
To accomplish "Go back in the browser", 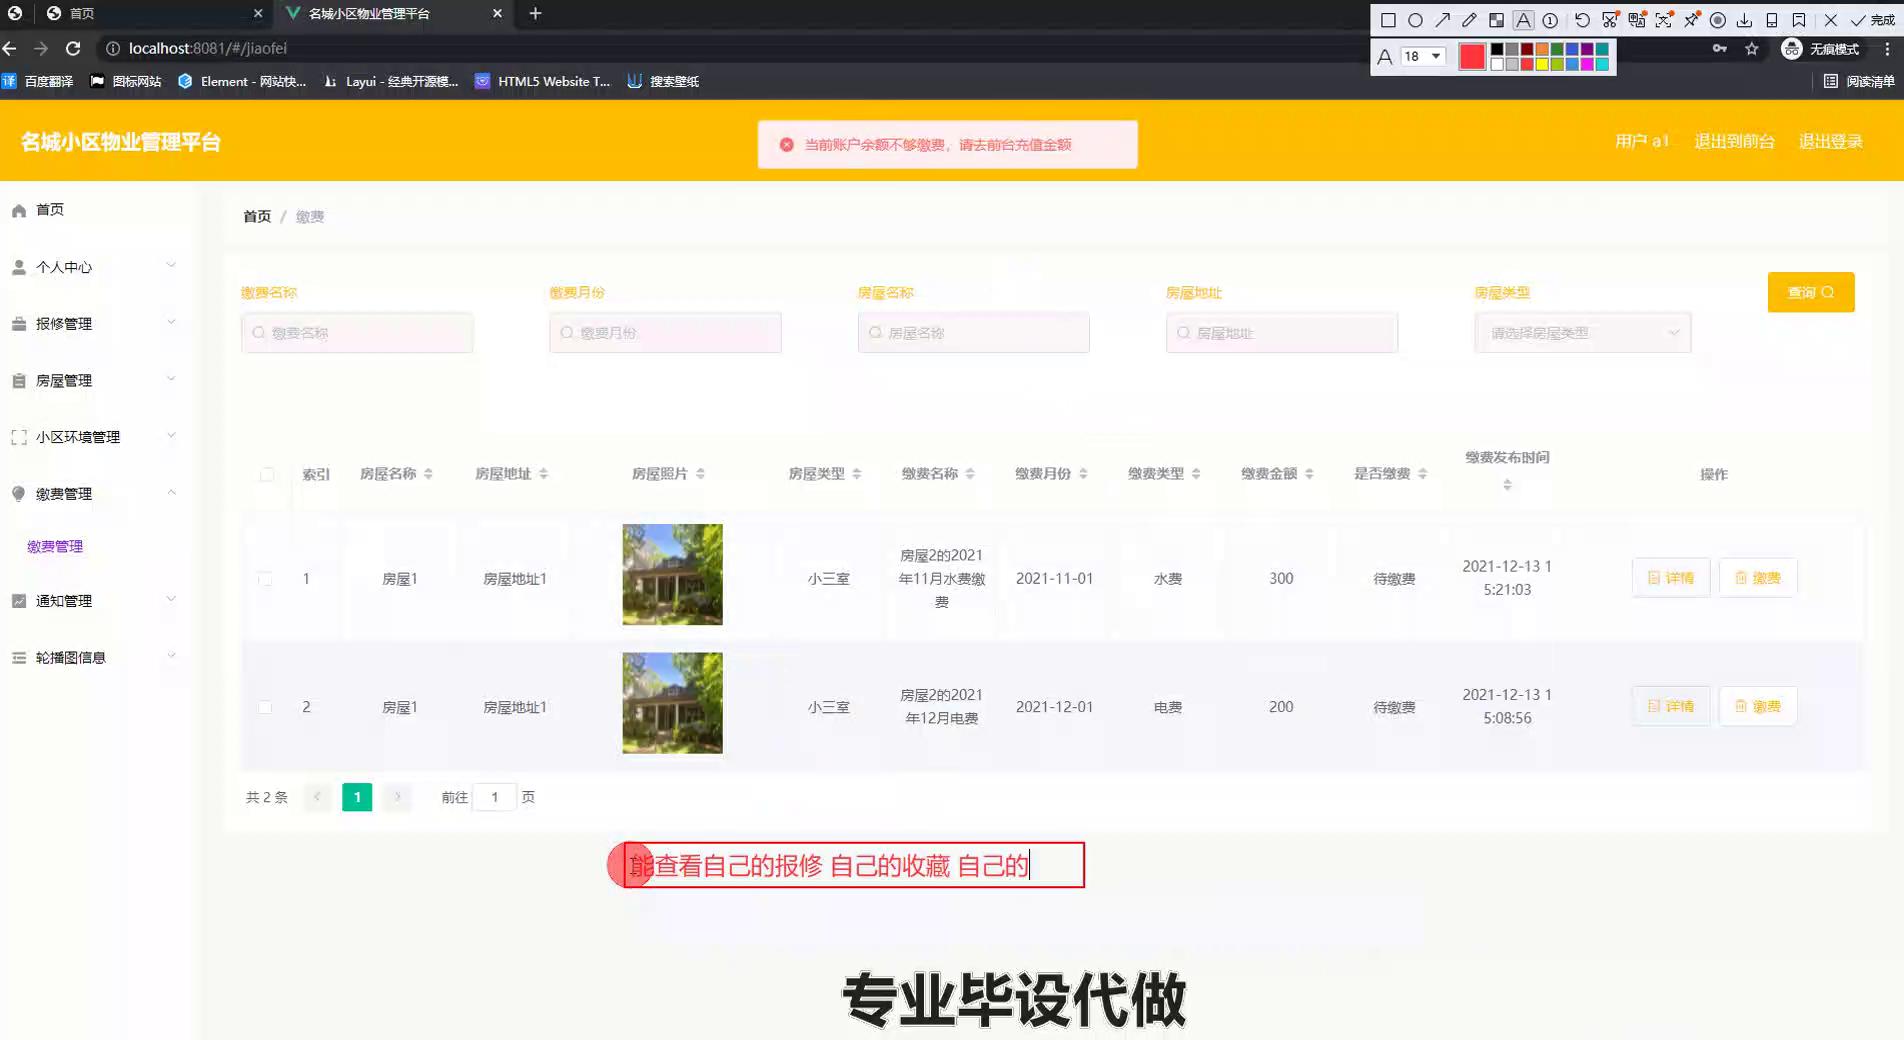I will point(10,48).
